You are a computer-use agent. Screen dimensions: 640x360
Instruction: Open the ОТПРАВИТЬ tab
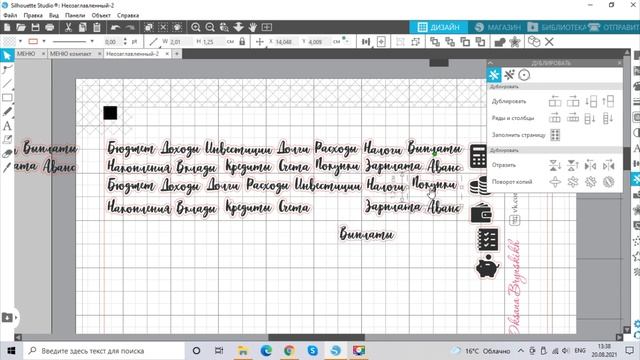pyautogui.click(x=614, y=27)
